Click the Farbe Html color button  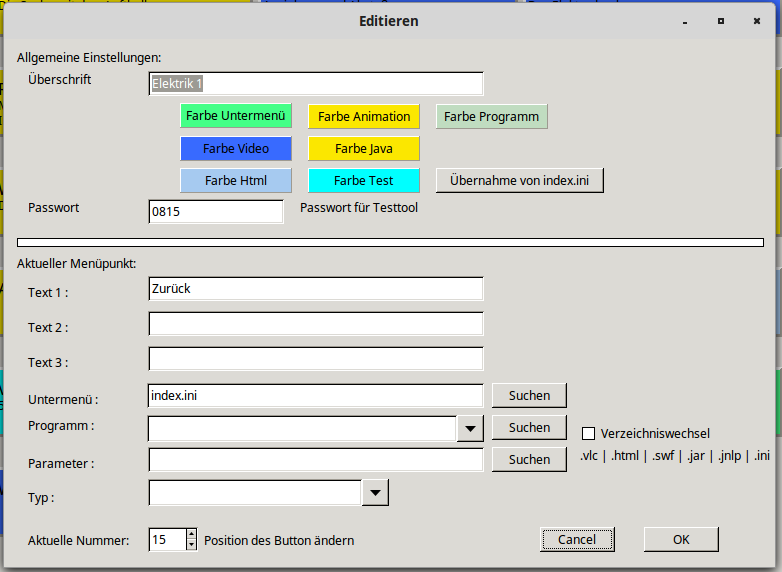click(236, 180)
